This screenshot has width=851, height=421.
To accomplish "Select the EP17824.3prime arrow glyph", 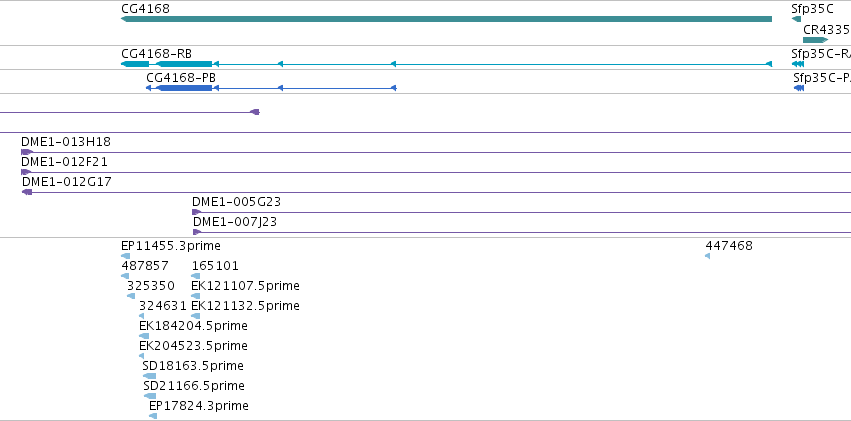I will (153, 416).
